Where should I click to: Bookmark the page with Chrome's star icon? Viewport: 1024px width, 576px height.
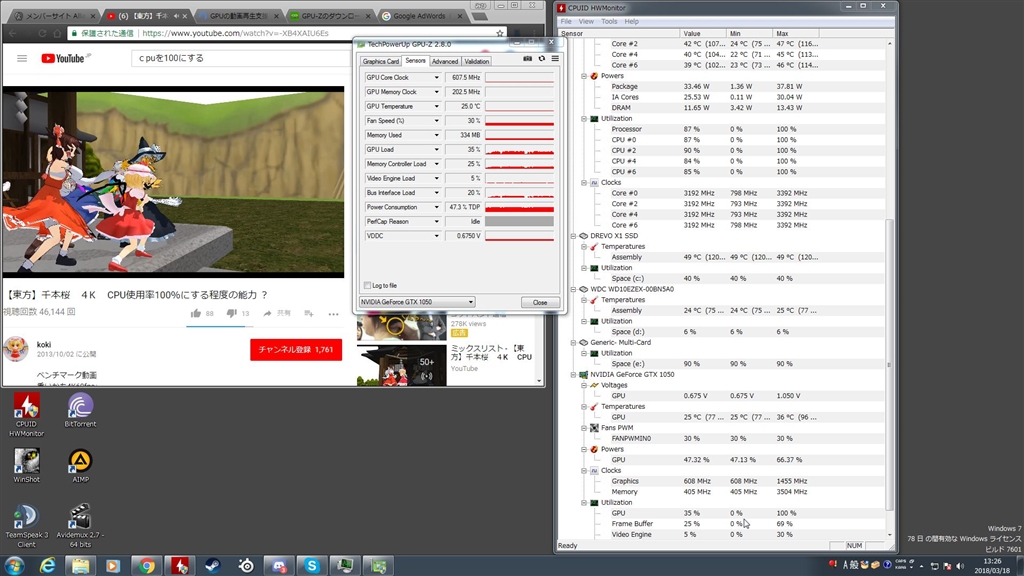point(500,33)
